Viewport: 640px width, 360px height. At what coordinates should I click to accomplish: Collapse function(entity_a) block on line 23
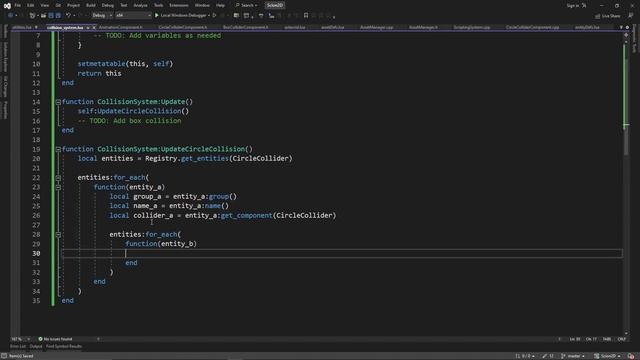[x=58, y=187]
